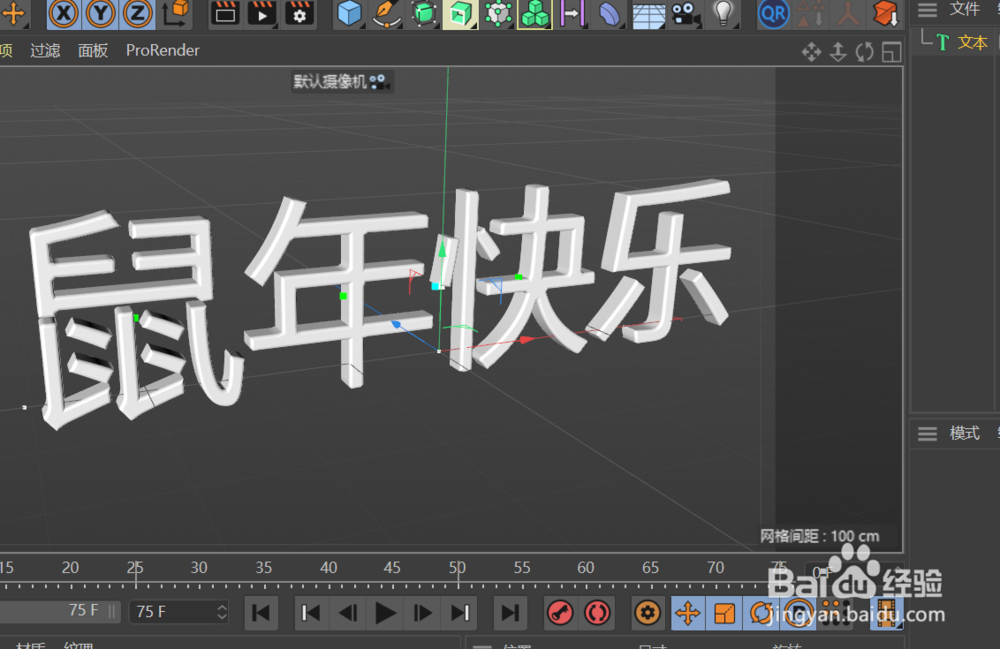Select the Move tool in the toolbar

pyautogui.click(x=12, y=14)
